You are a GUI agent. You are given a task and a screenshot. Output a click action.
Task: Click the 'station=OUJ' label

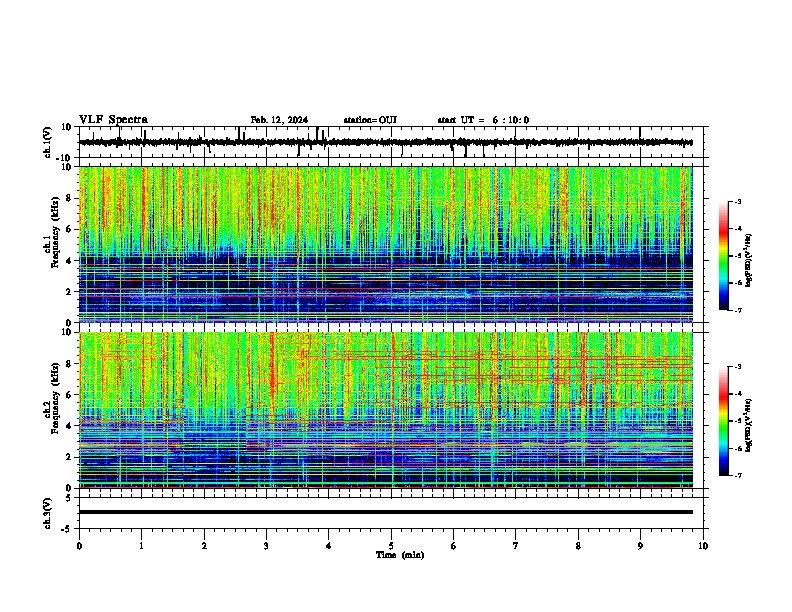click(x=370, y=120)
